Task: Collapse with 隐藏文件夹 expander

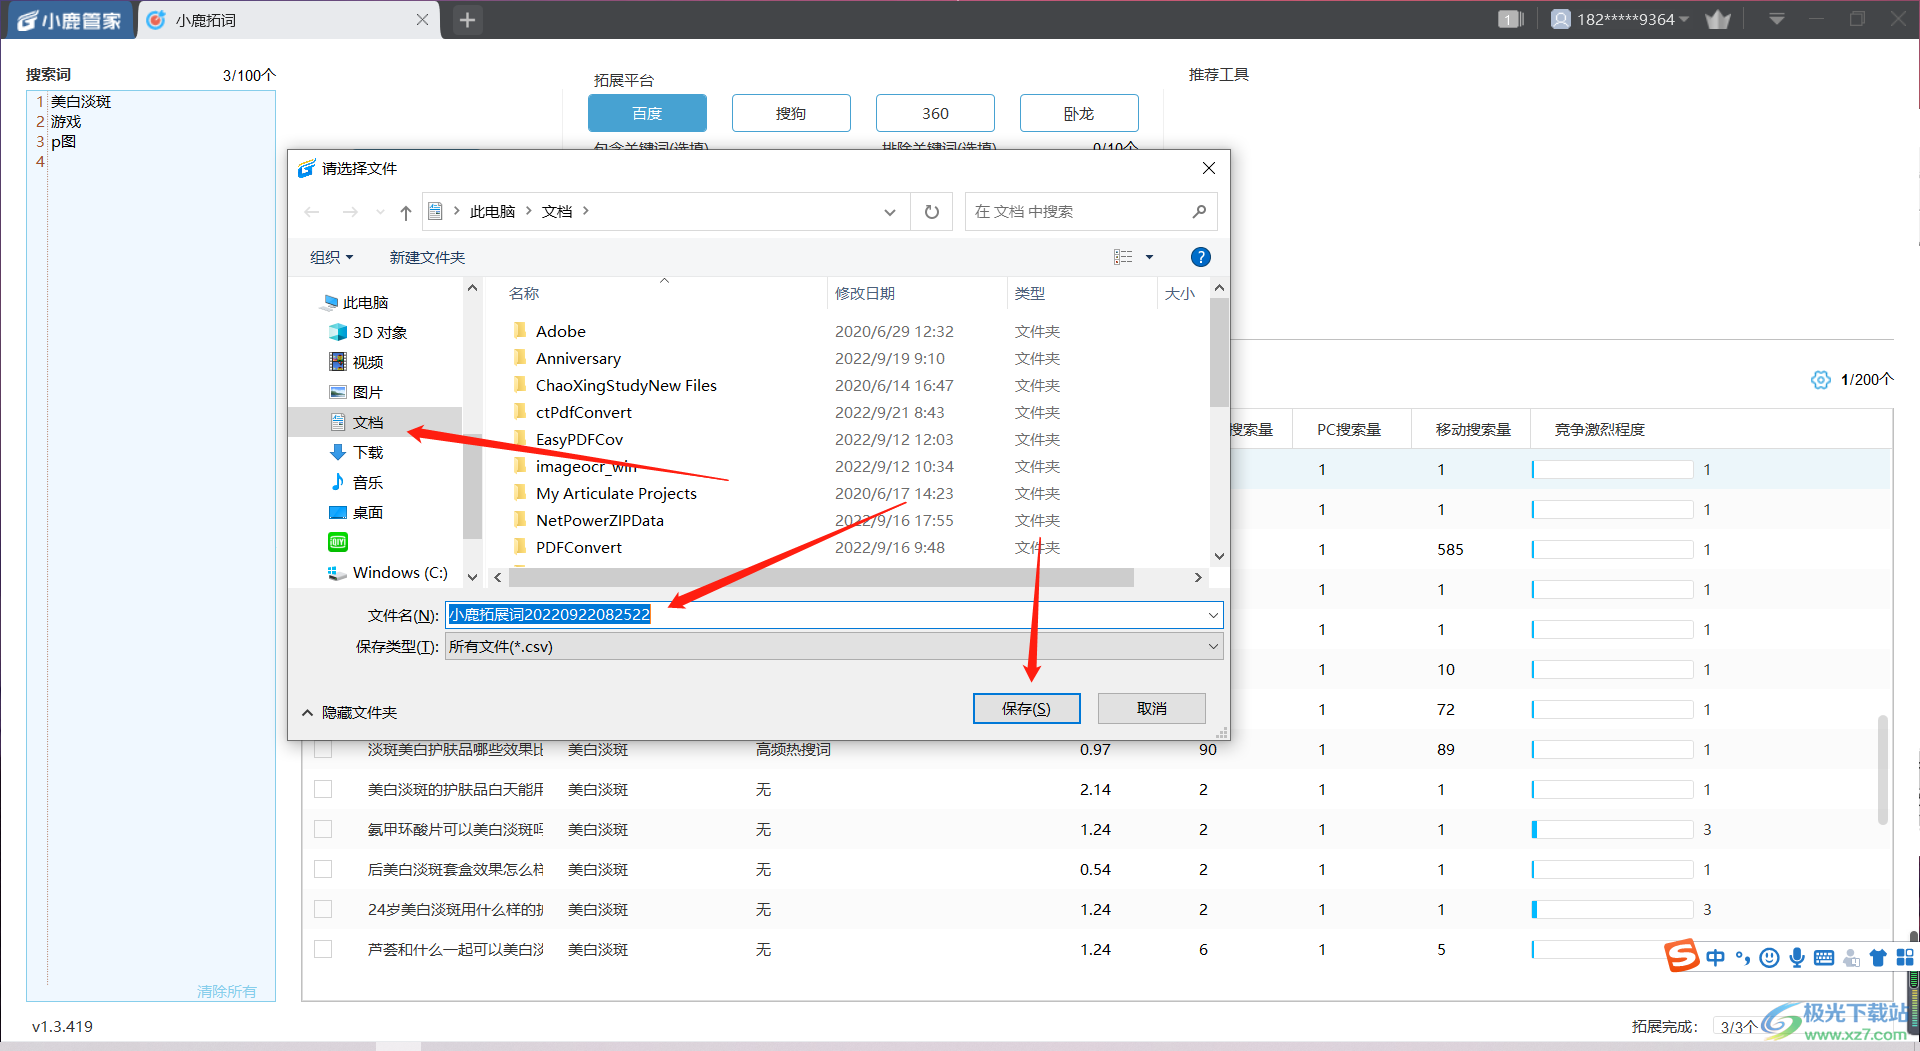Action: (349, 713)
